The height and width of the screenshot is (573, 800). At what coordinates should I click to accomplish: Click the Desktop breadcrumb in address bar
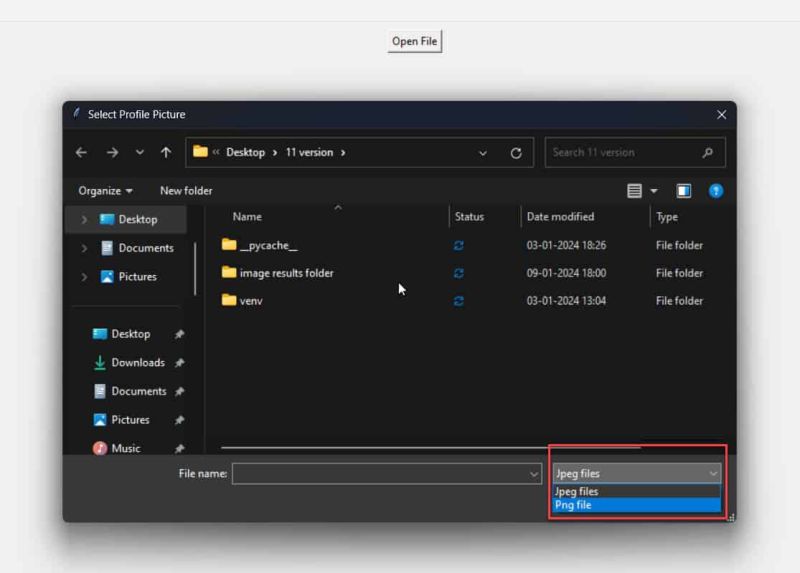tap(245, 152)
